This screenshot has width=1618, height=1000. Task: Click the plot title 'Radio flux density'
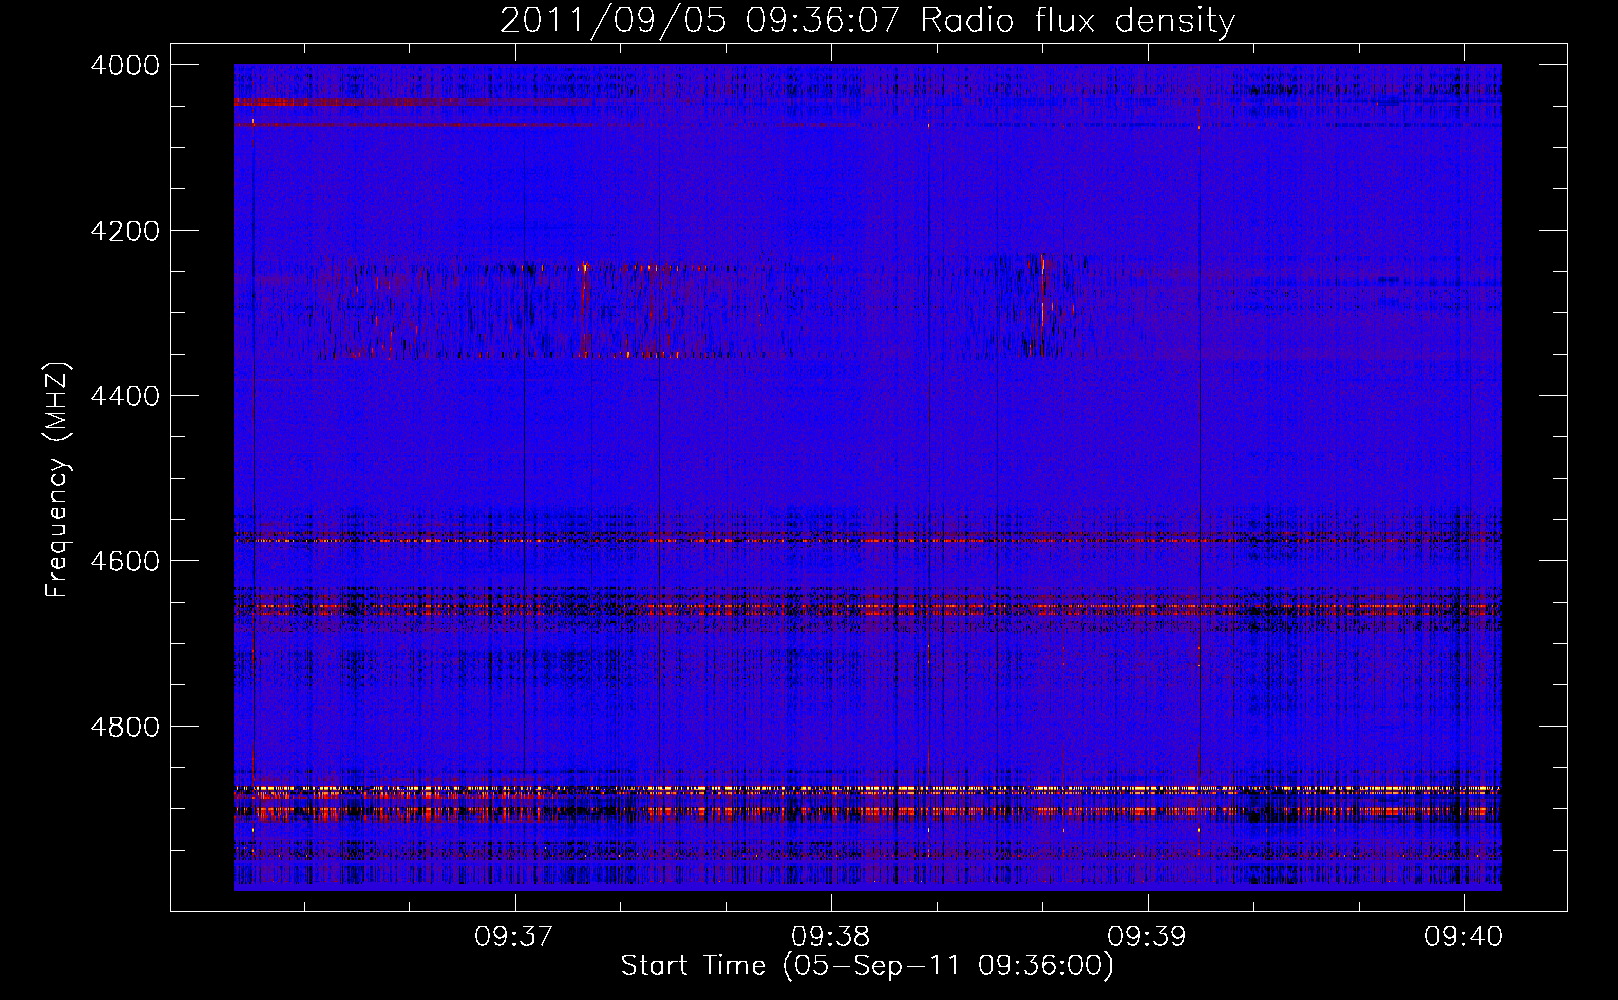1077,21
